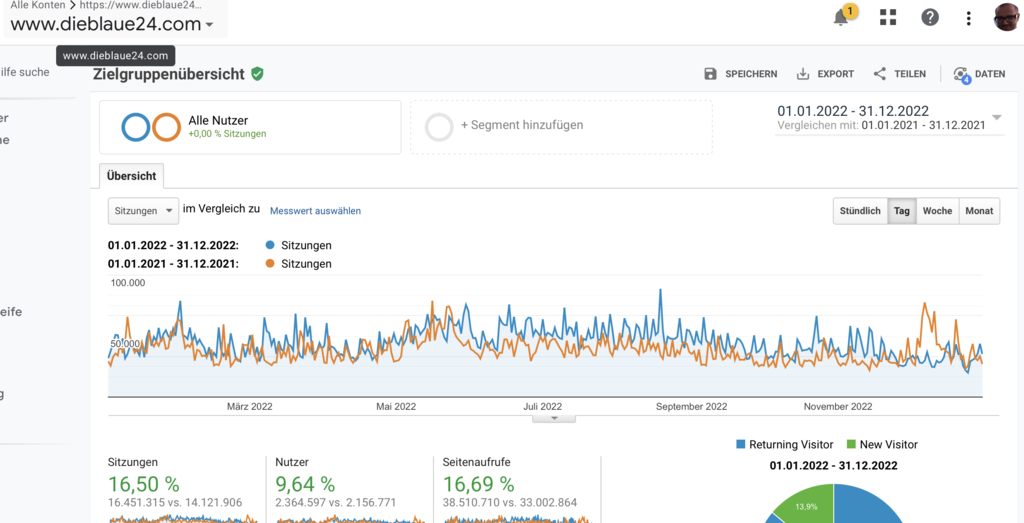This screenshot has height=523, width=1024.
Task: Click the Speichern save icon
Action: pyautogui.click(x=711, y=74)
